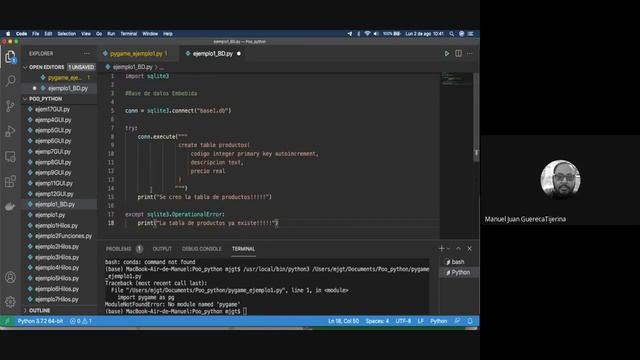This screenshot has width=640, height=360.
Task: Open Explorer views and more actions
Action: point(87,53)
